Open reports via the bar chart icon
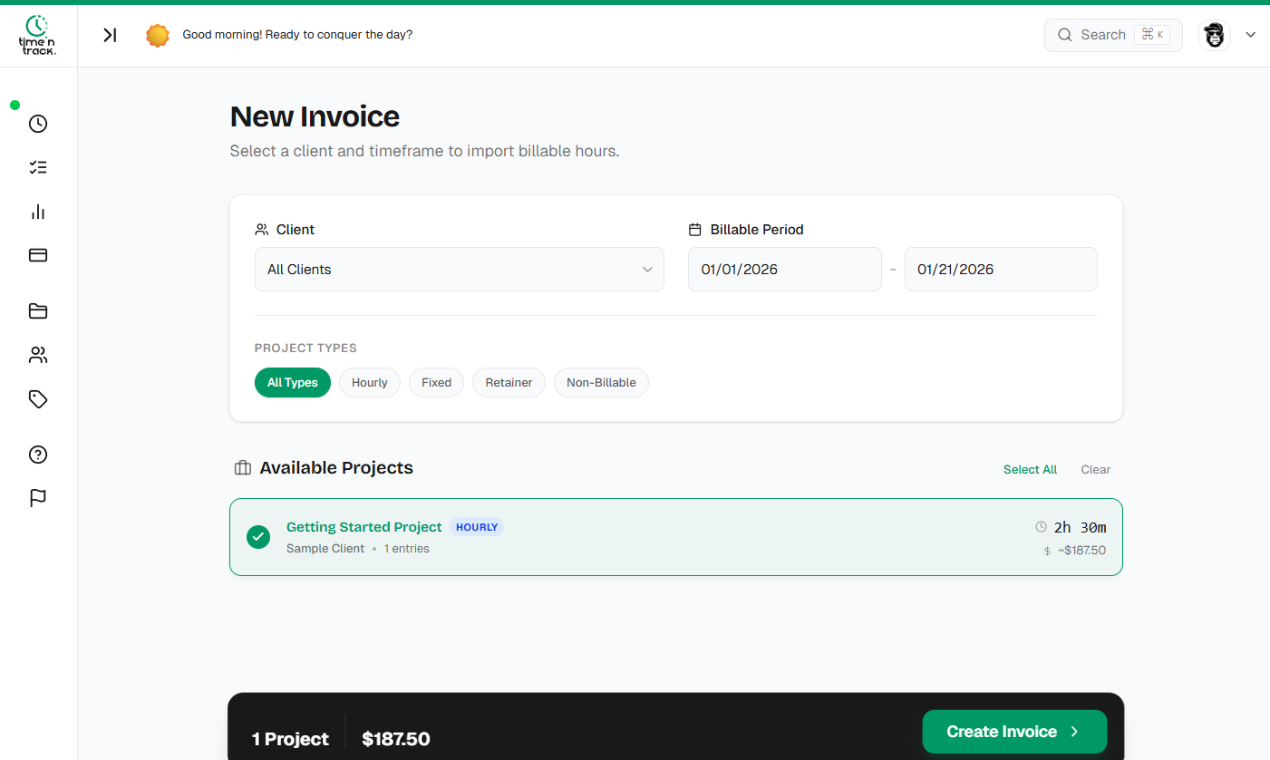Viewport: 1270px width, 760px height. coord(37,211)
